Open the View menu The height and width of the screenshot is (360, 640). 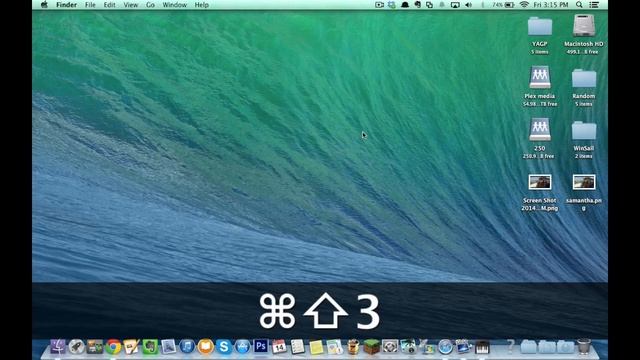pos(131,5)
